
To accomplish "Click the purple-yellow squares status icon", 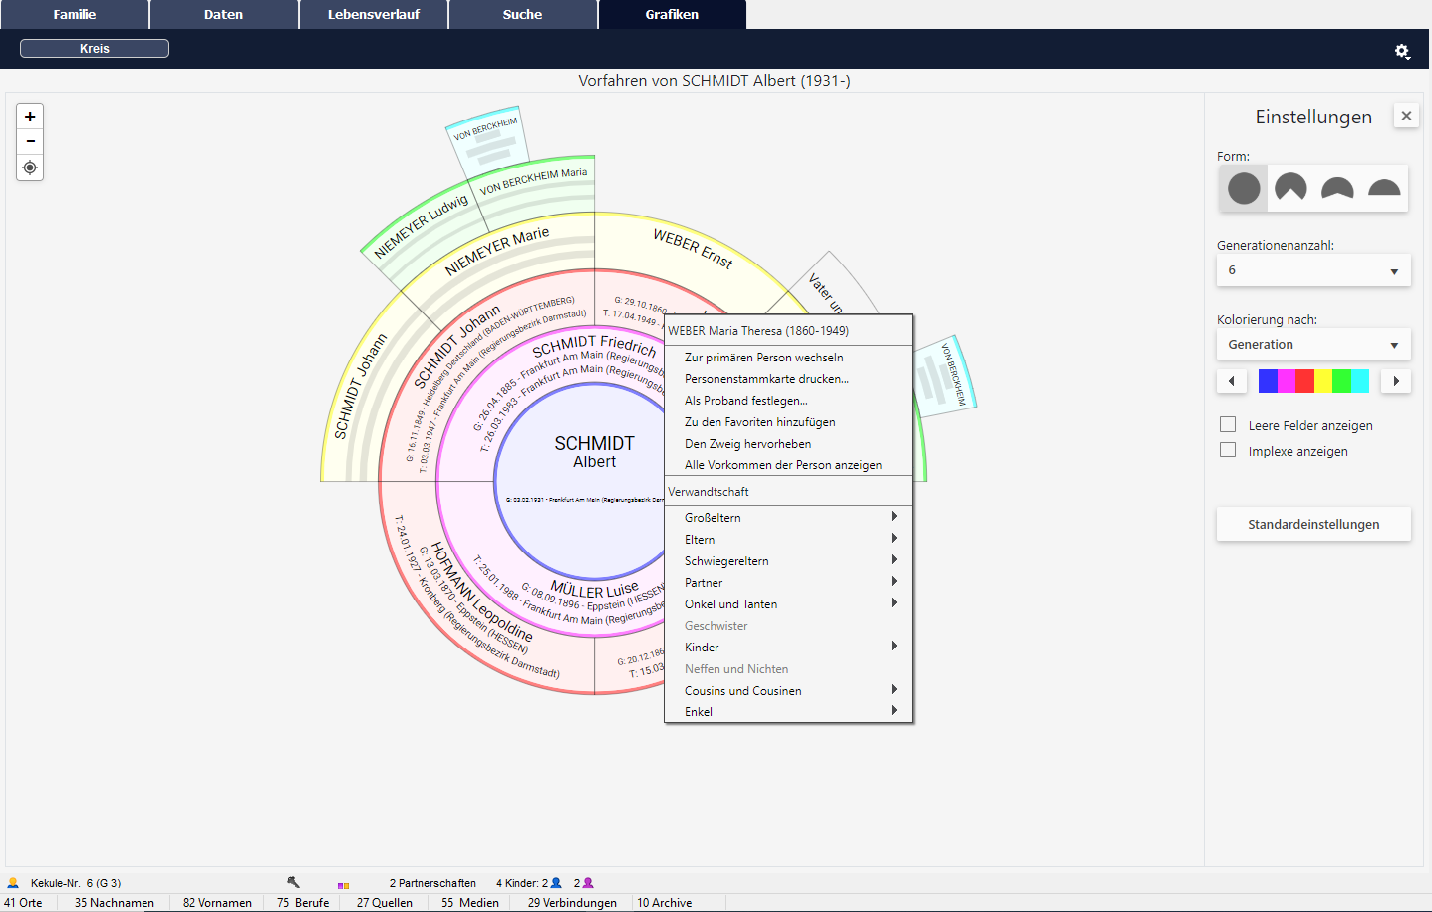I will (343, 885).
